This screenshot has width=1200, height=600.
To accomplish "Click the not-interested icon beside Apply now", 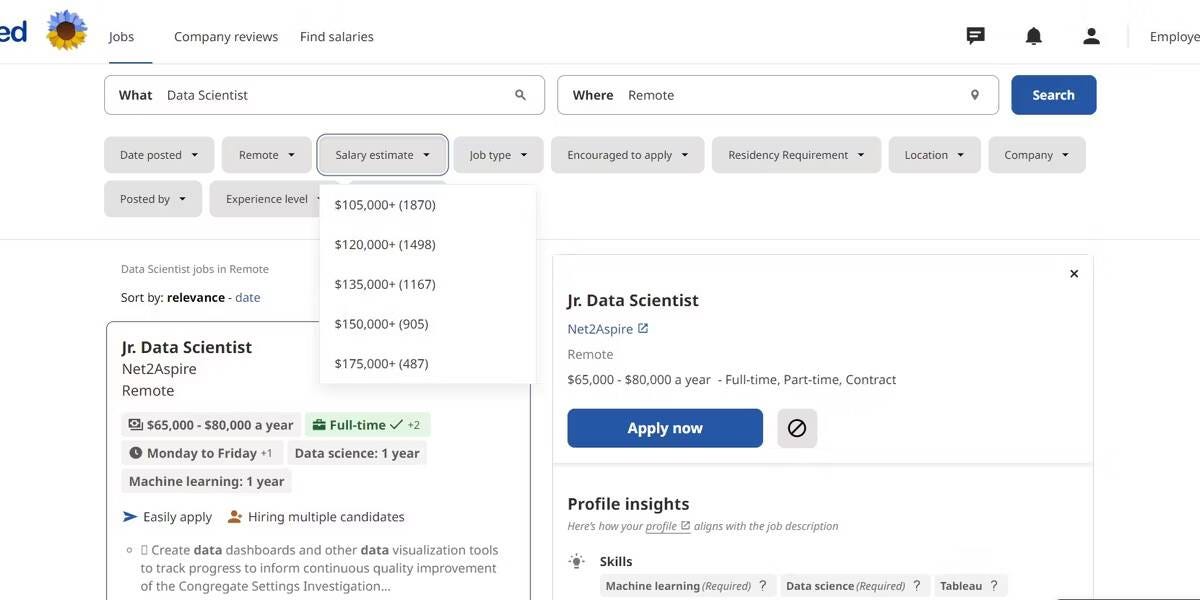I will coord(797,428).
